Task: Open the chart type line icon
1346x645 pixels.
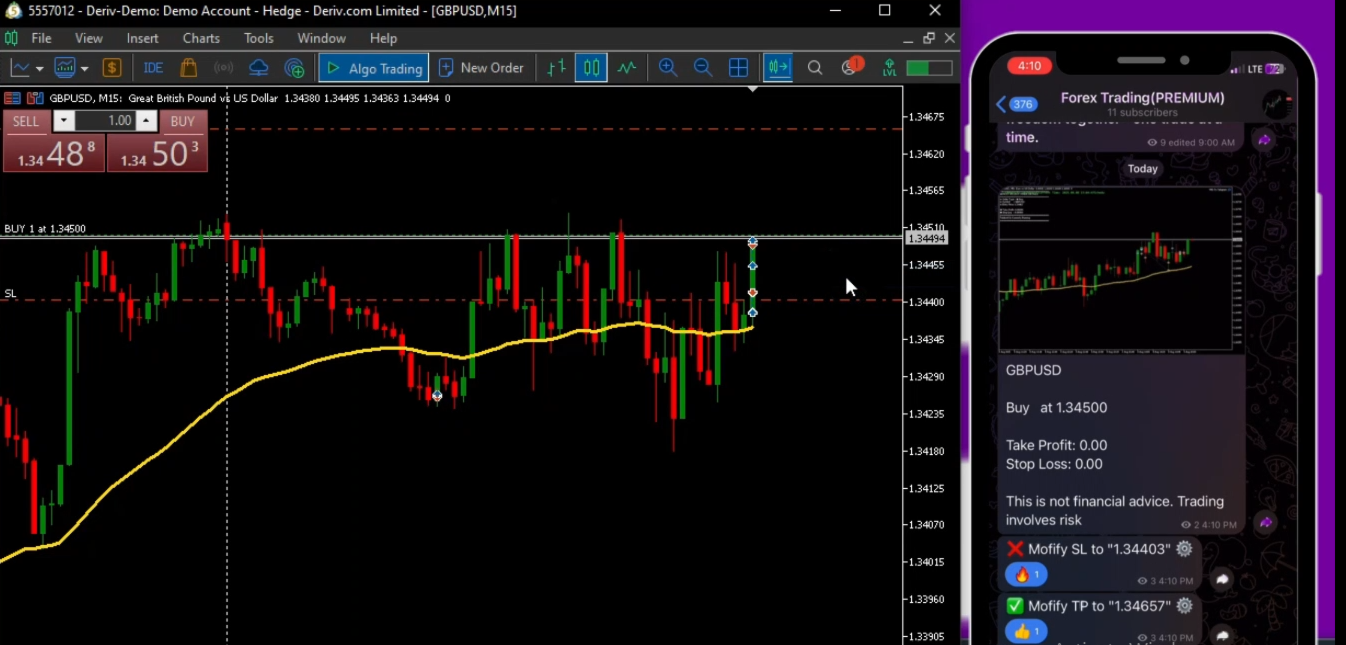Action: pos(20,68)
